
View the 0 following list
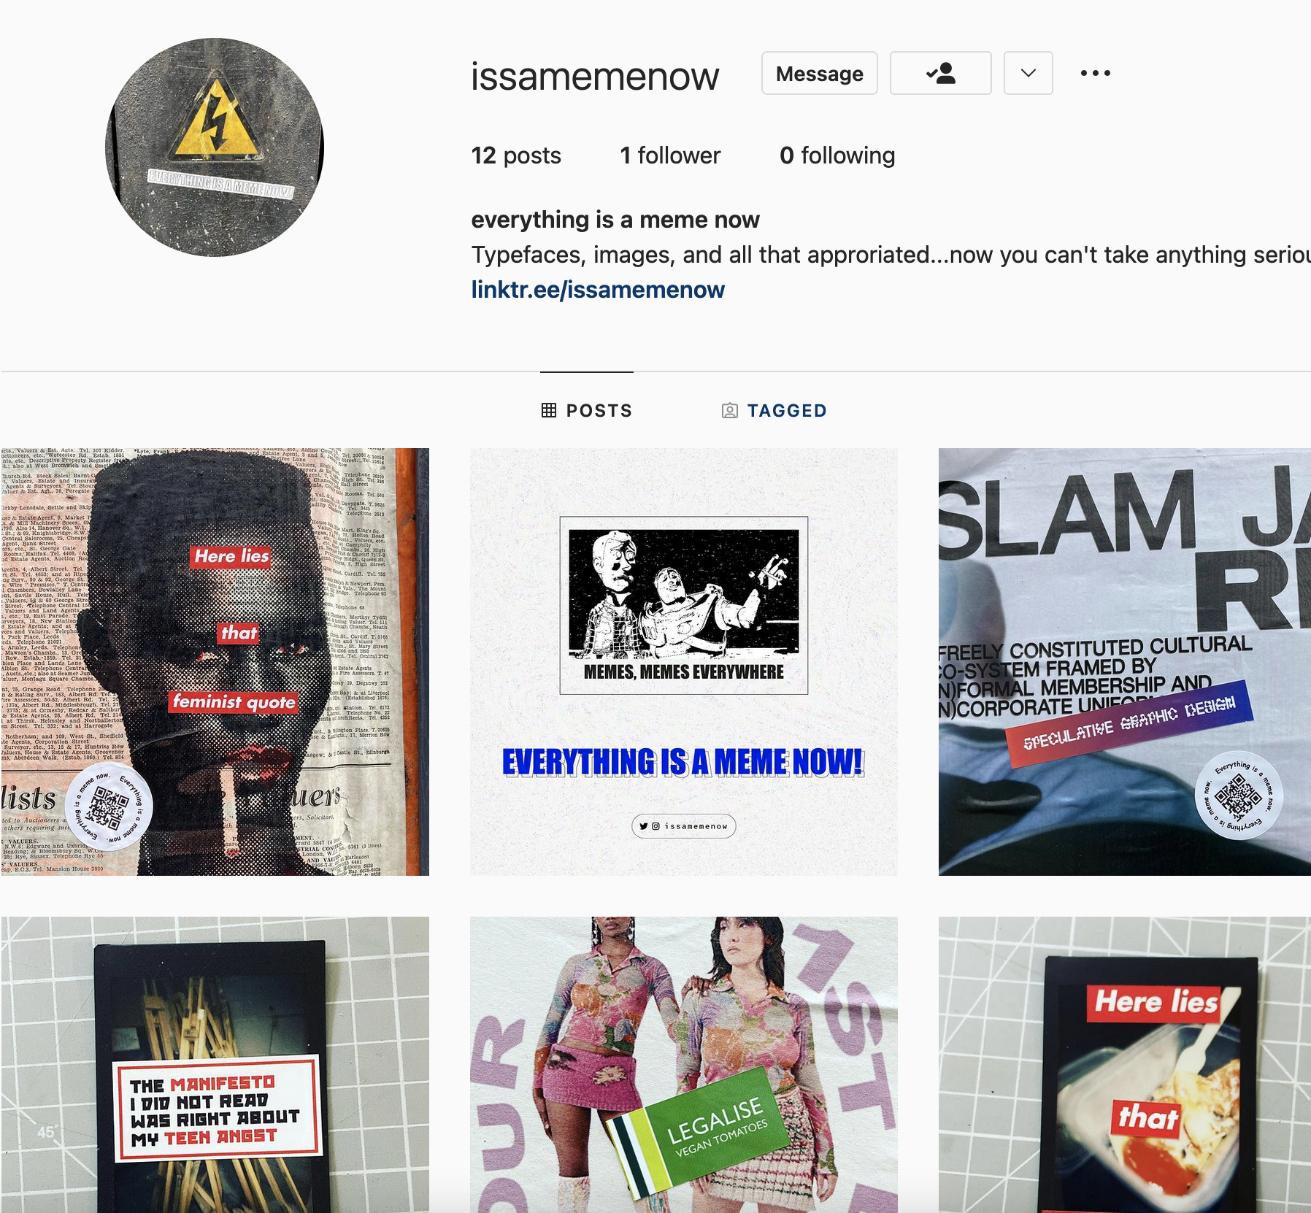pos(837,155)
